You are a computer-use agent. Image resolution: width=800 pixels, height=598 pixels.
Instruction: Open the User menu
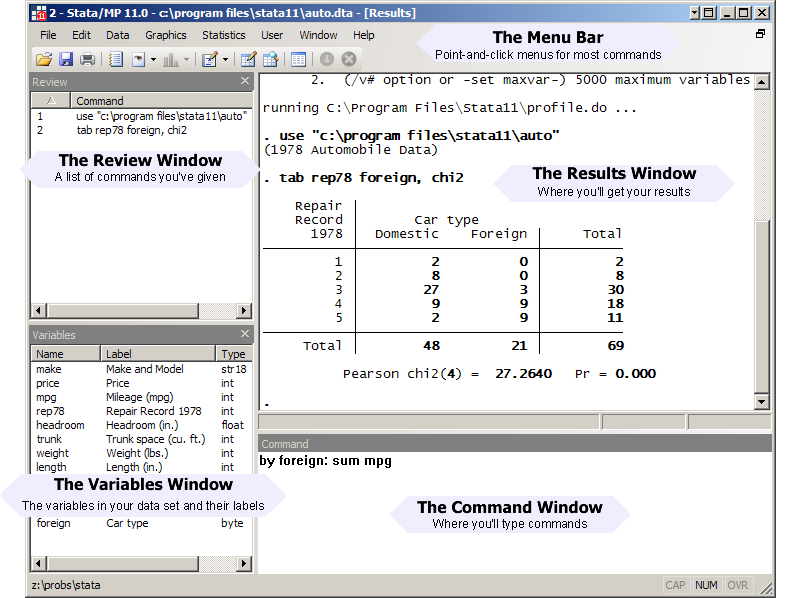pyautogui.click(x=272, y=35)
